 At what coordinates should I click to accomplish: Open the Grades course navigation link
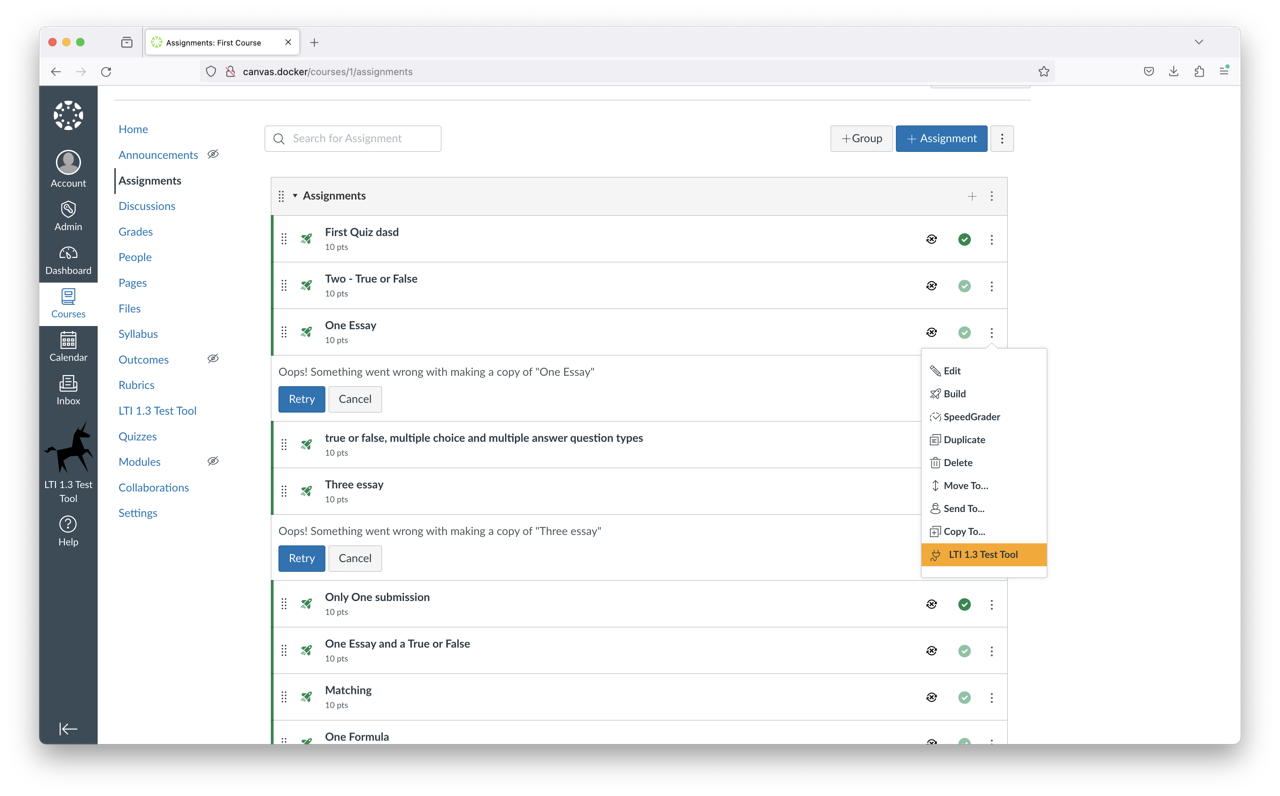(135, 231)
